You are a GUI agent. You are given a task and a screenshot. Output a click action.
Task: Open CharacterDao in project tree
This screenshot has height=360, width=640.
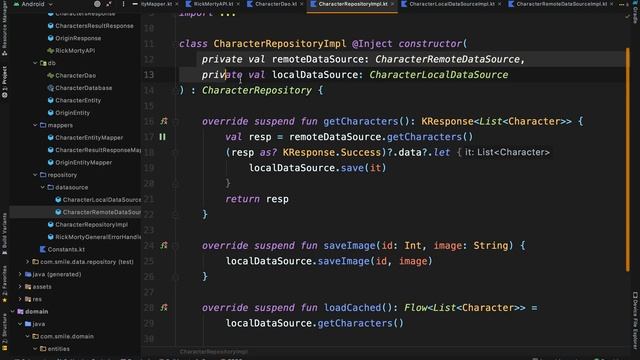coord(76,76)
